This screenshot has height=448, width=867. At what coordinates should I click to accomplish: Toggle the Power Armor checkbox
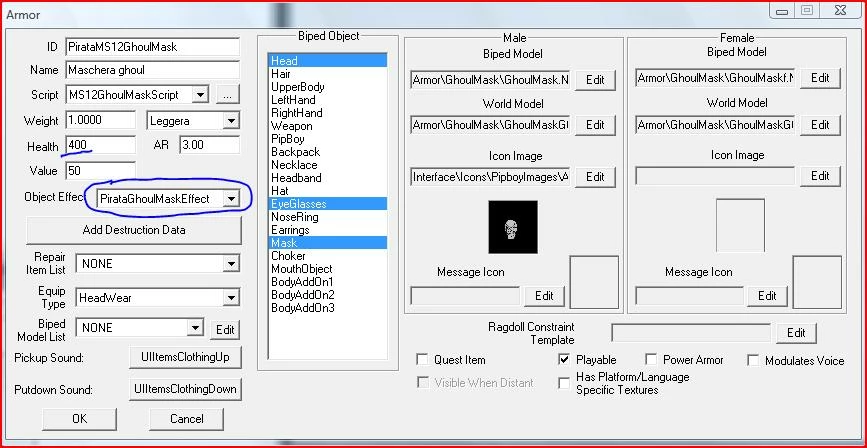coord(651,360)
